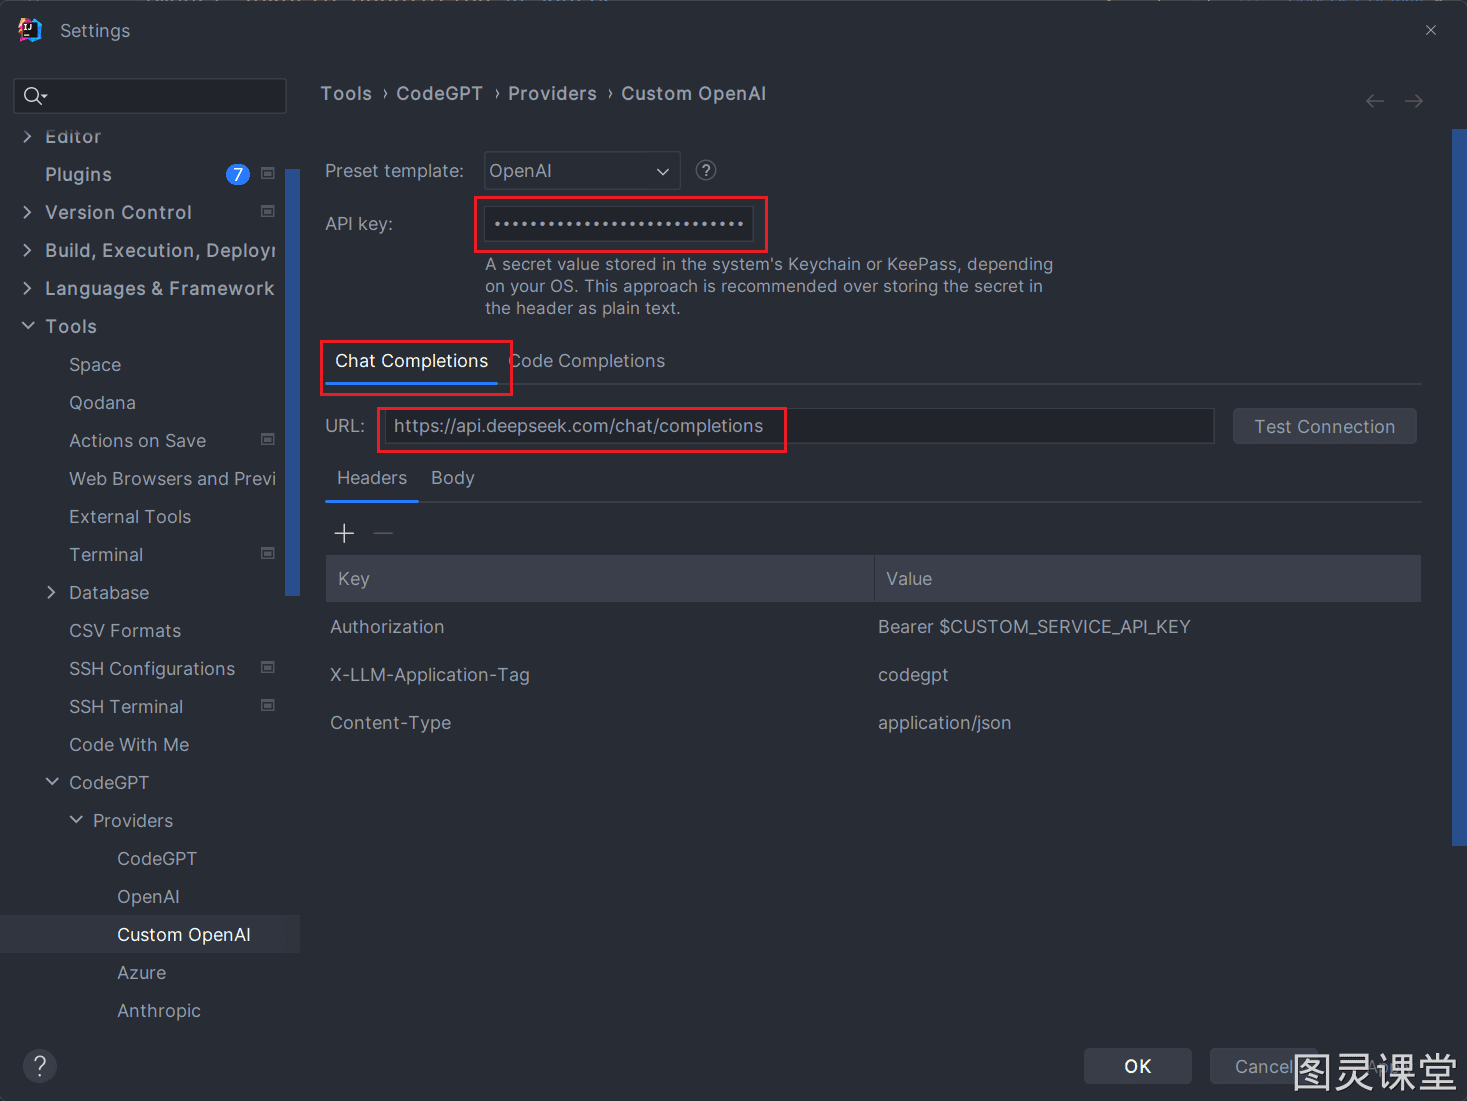
Task: Select the X-LLM-Application-Tag header key
Action: [x=600, y=675]
